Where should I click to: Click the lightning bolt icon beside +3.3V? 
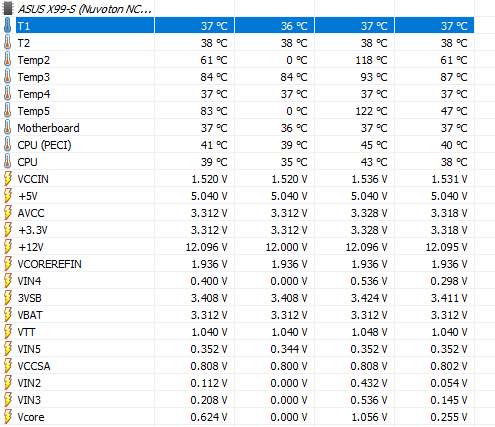pyautogui.click(x=8, y=230)
